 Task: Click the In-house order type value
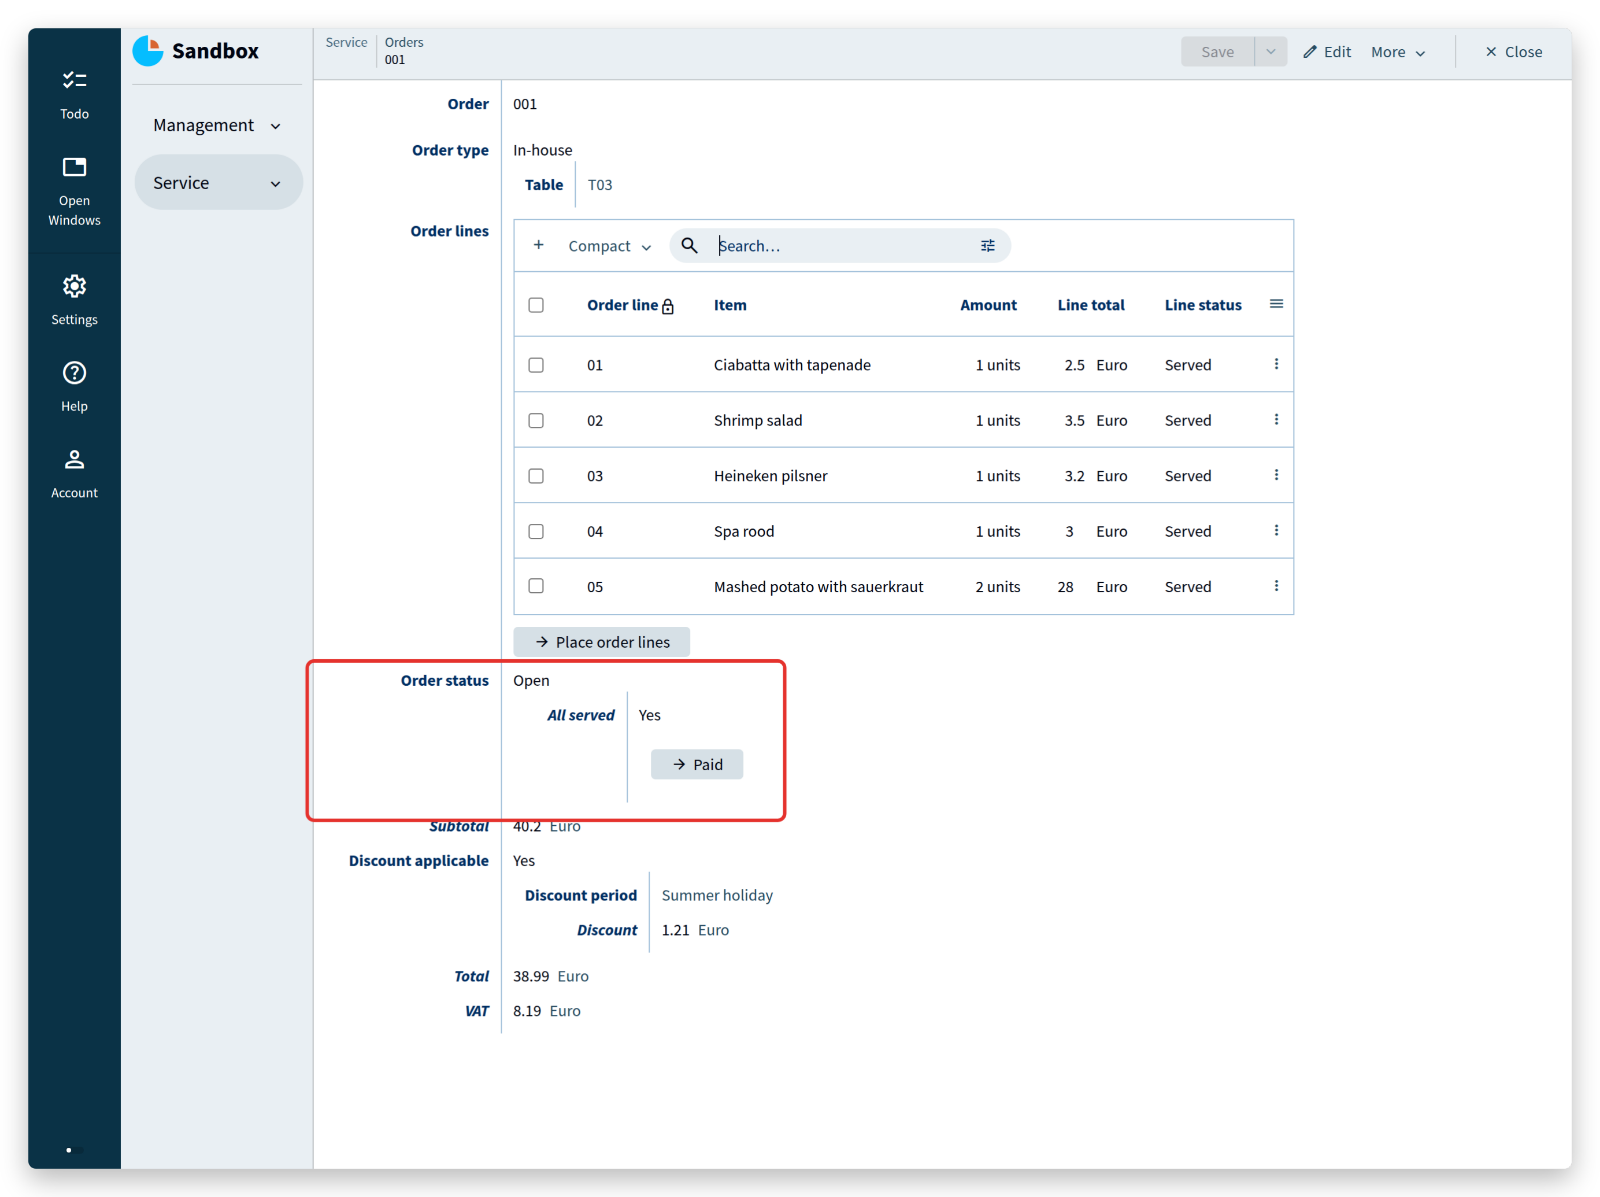coord(543,150)
